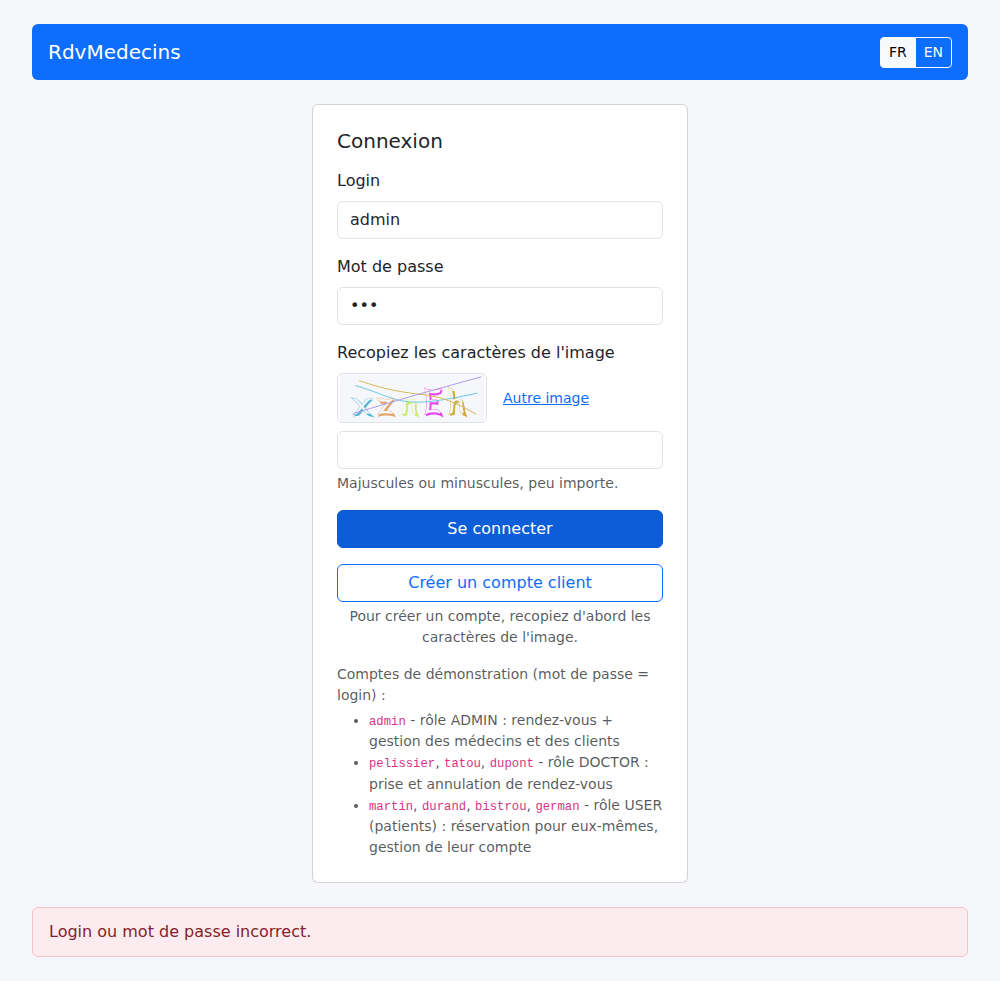Viewport: 1000px width, 981px height.
Task: Request another captcha via Autre image
Action: [x=546, y=398]
